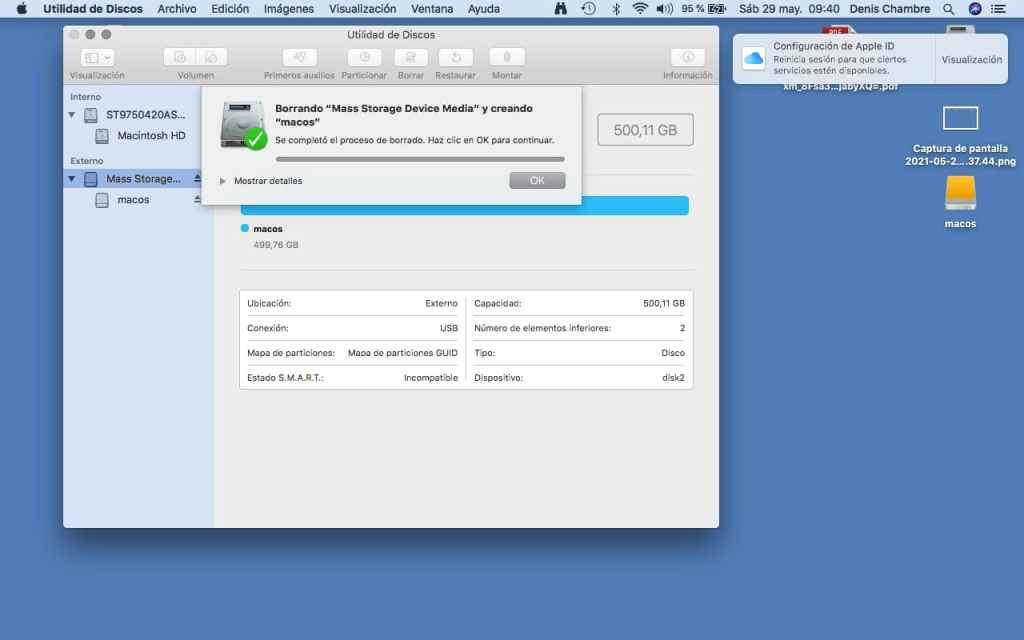Open the Archivo menu

[177, 9]
